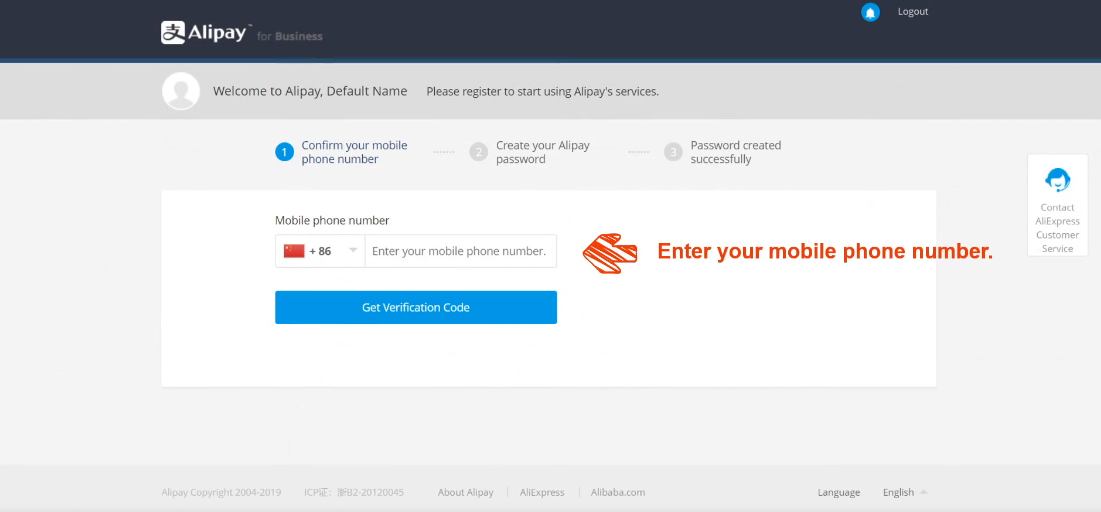Click the Alipay logo icon

[173, 32]
